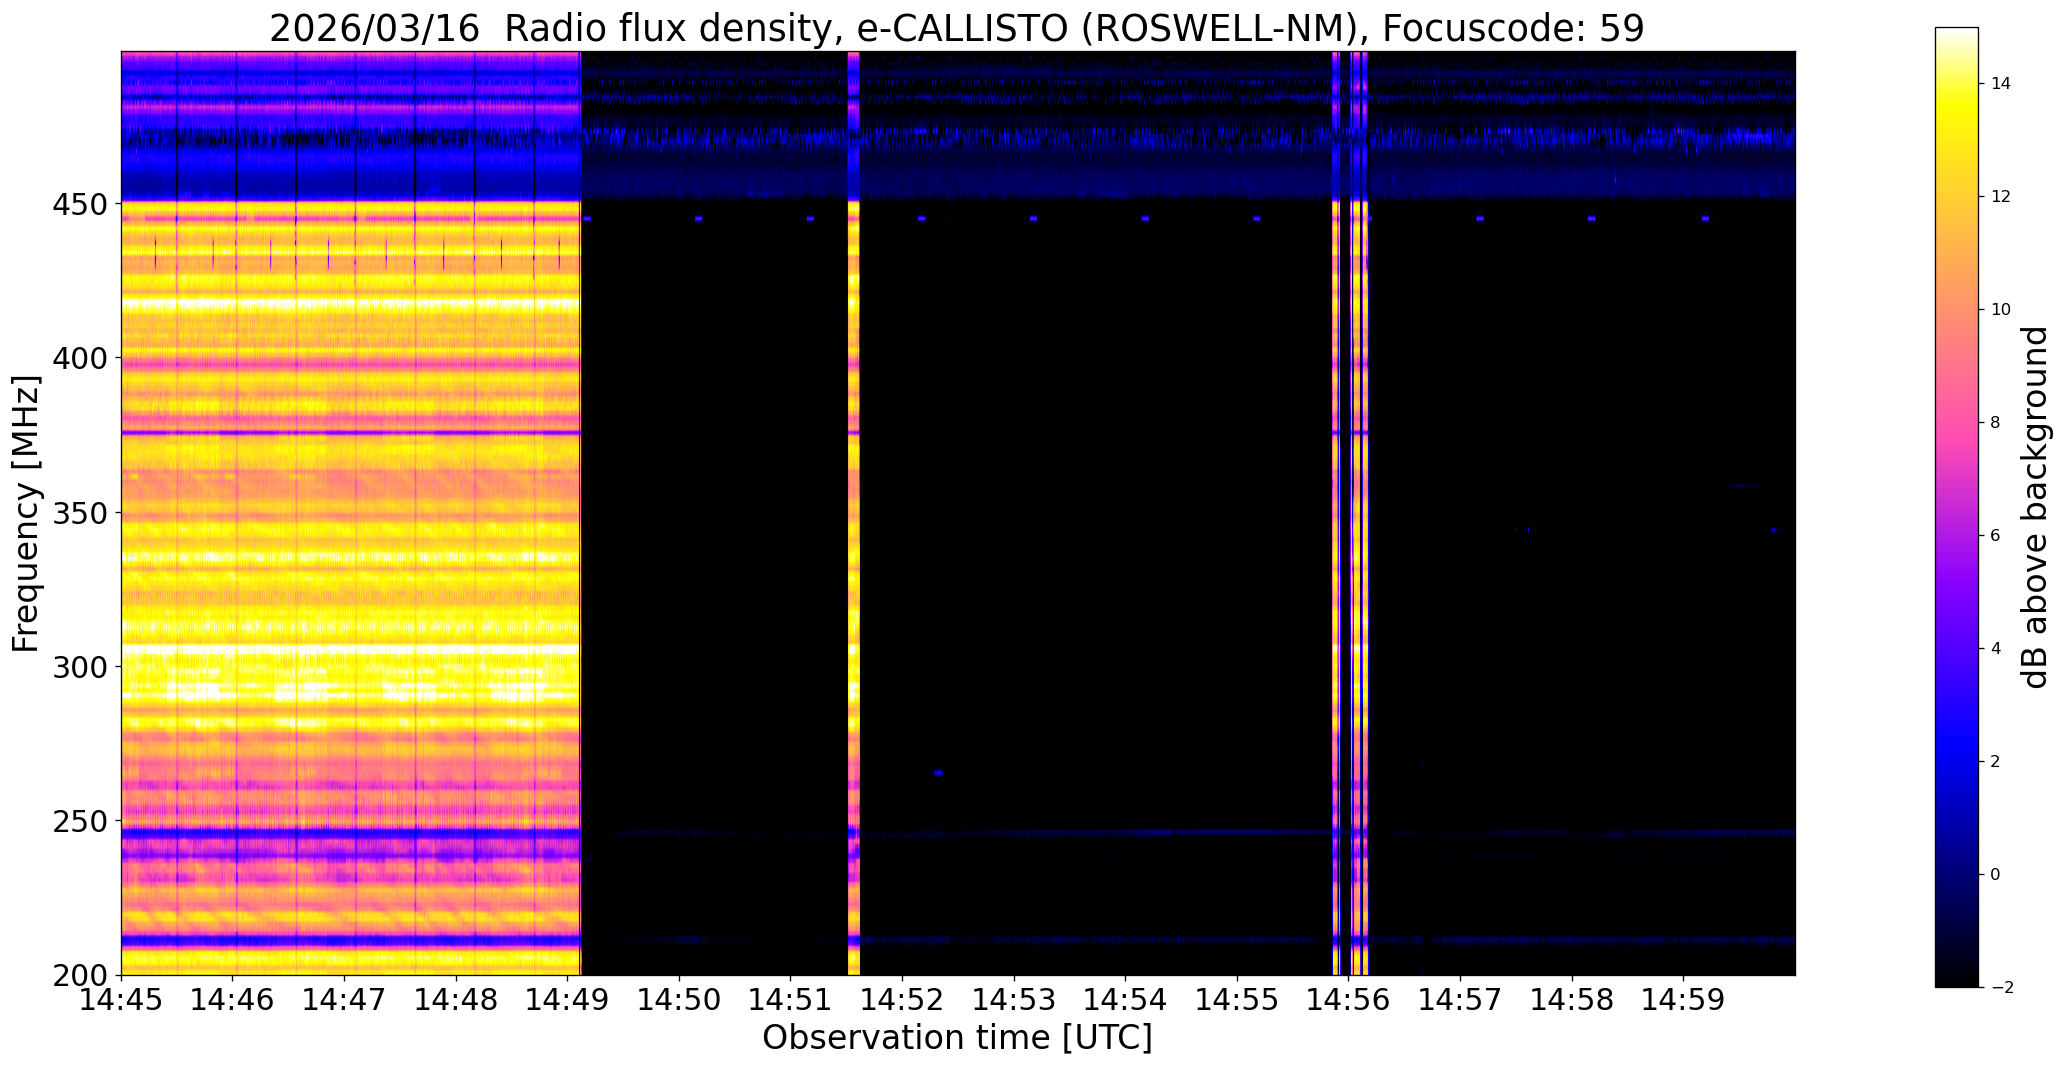The width and height of the screenshot is (2066, 1067).
Task: Click the 300 MHz frequency tick label
Action: point(80,666)
